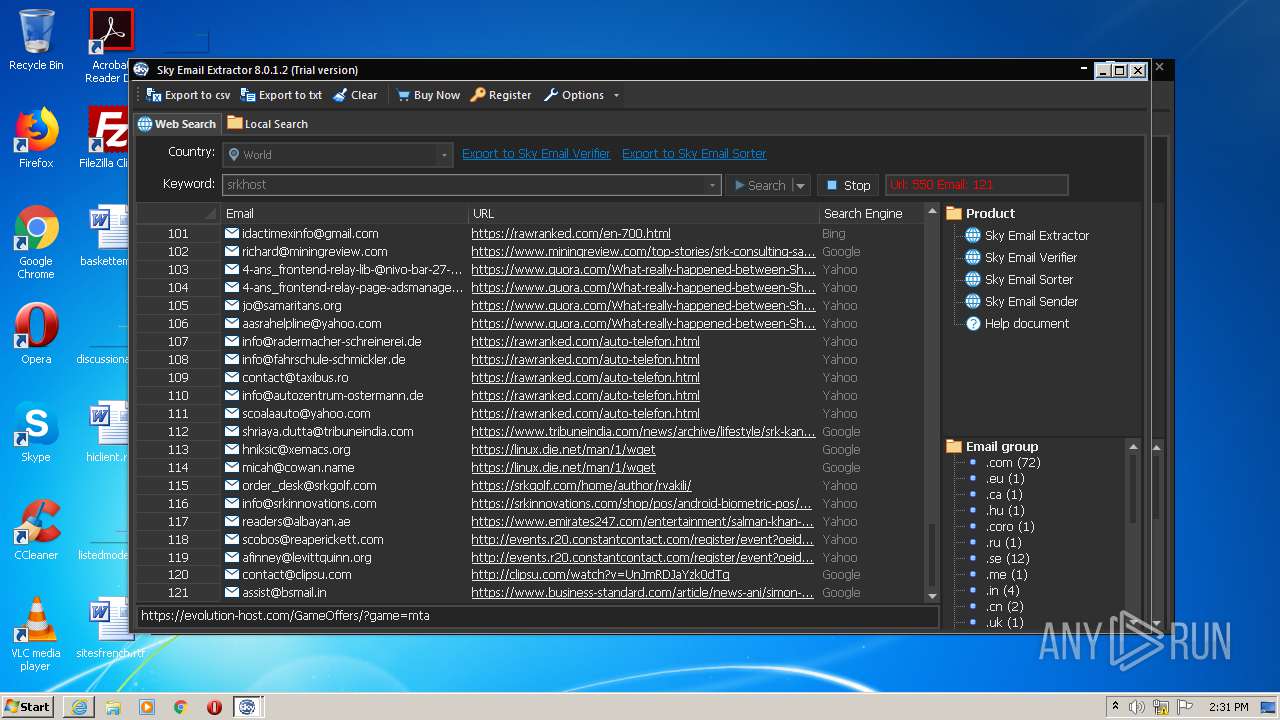
Task: Click envelope icon of idactimexinfo@gmail.com row
Action: pyautogui.click(x=231, y=233)
